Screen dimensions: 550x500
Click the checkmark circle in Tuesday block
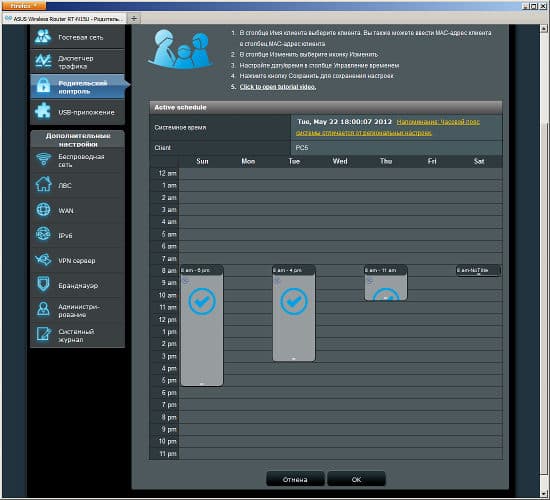click(294, 301)
